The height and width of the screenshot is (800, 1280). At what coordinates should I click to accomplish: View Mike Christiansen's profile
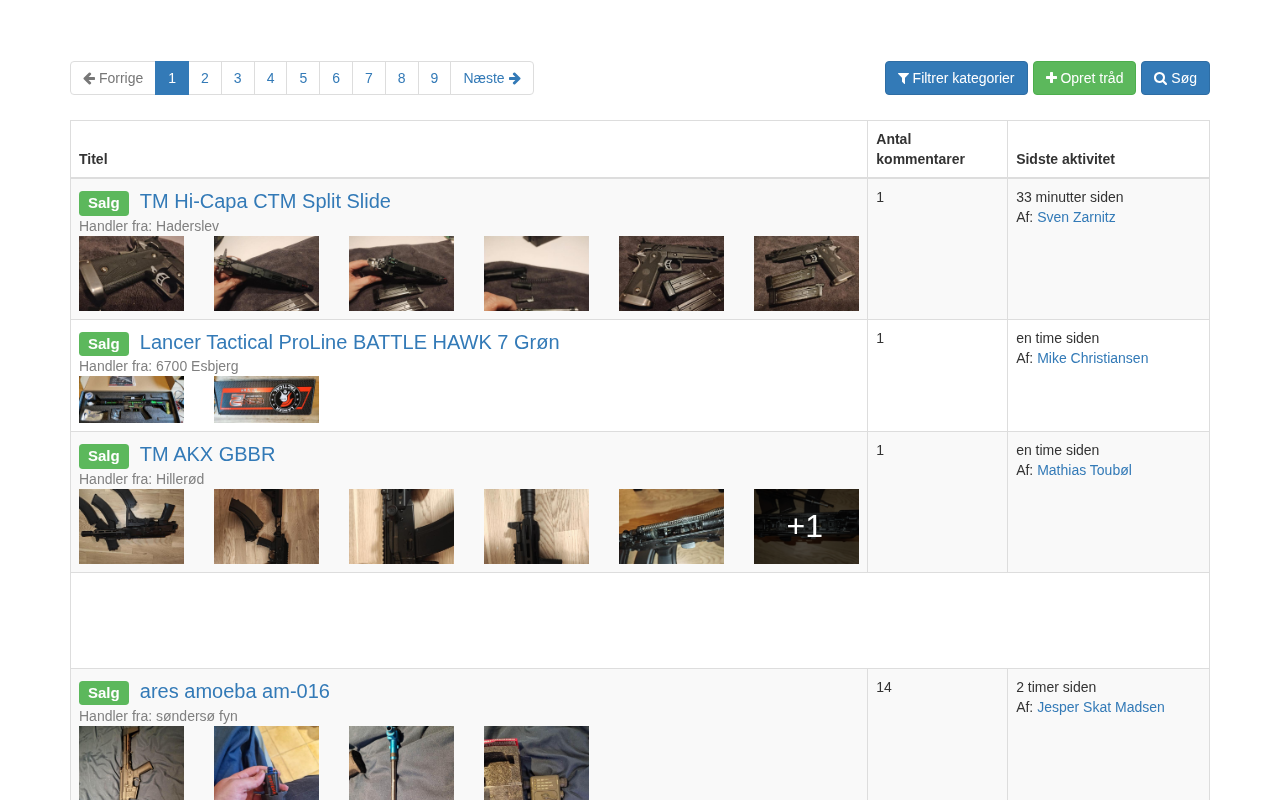(1092, 358)
